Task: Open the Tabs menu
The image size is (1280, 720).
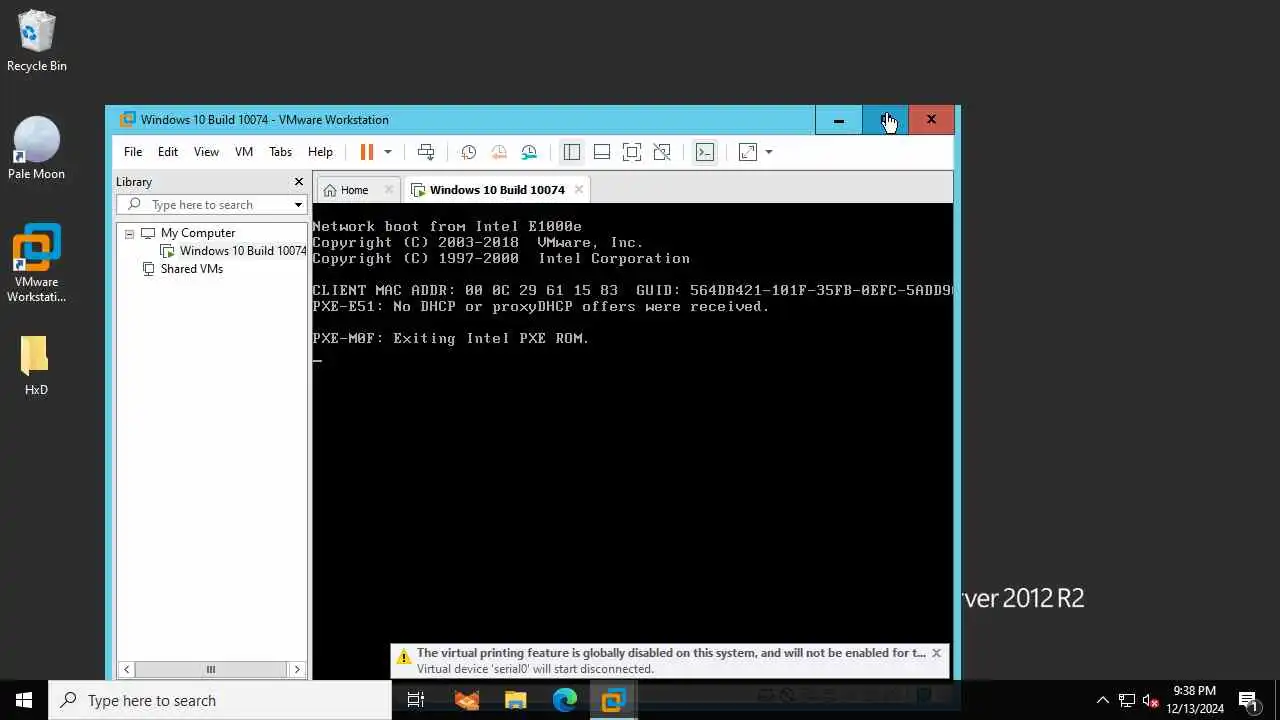Action: (x=281, y=152)
